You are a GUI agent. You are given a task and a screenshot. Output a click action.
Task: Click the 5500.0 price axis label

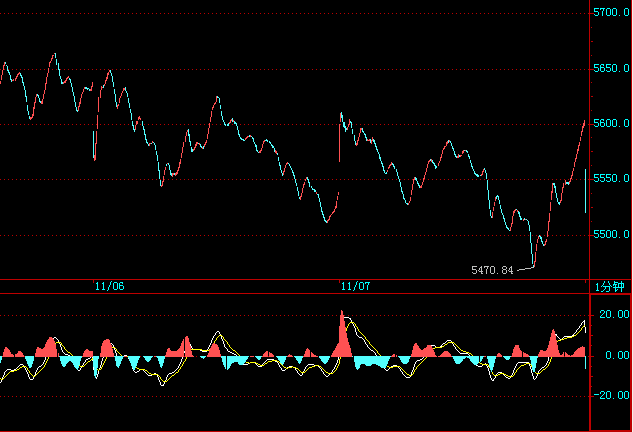pyautogui.click(x=611, y=235)
